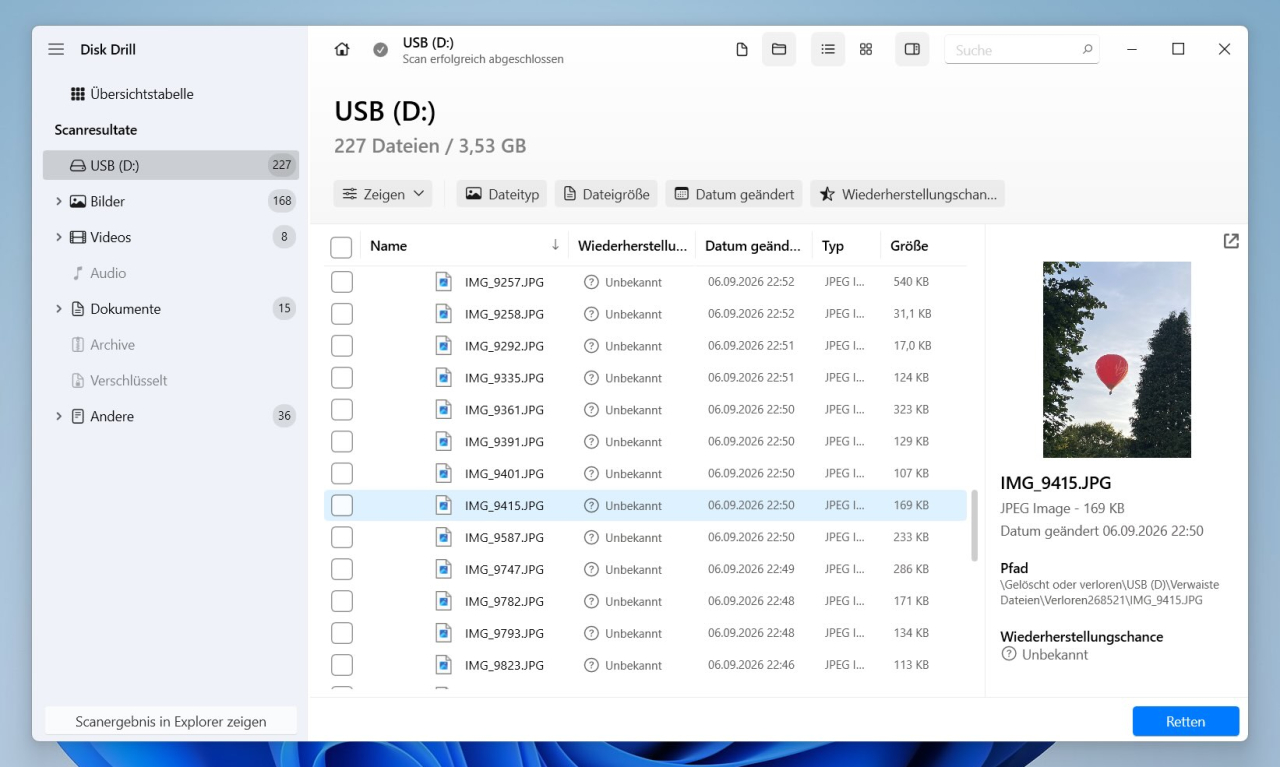Viewport: 1280px width, 767px height.
Task: Open the Wiederherstellungschancen filter
Action: pyautogui.click(x=908, y=194)
